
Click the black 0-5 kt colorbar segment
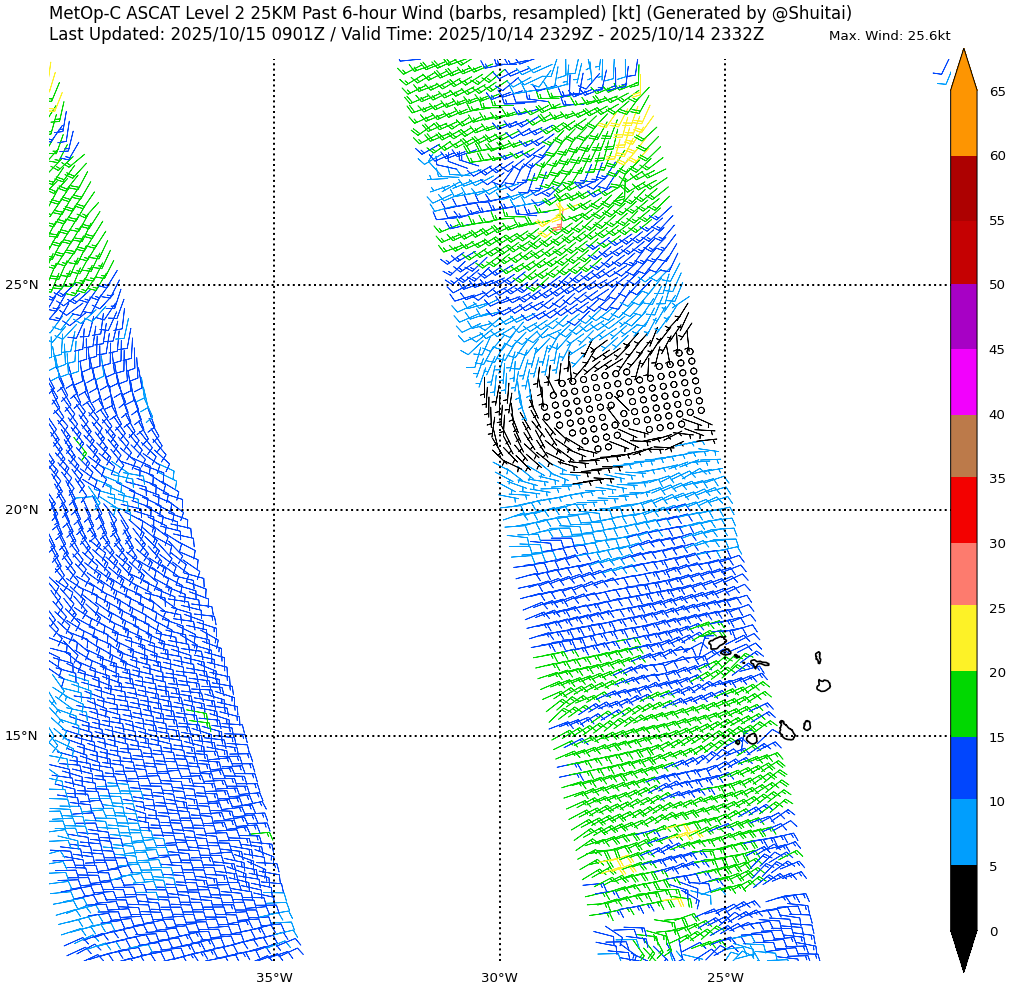963,897
